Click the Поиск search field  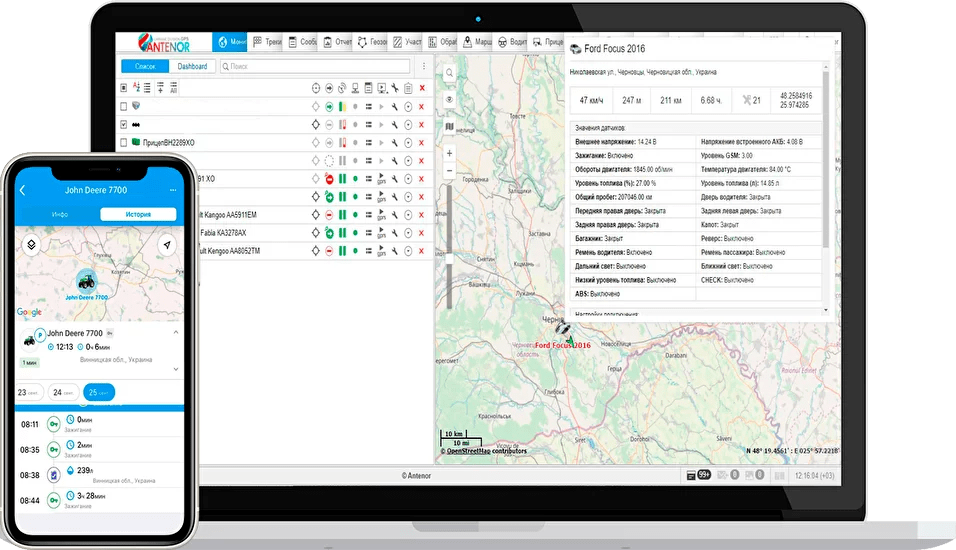click(x=315, y=66)
